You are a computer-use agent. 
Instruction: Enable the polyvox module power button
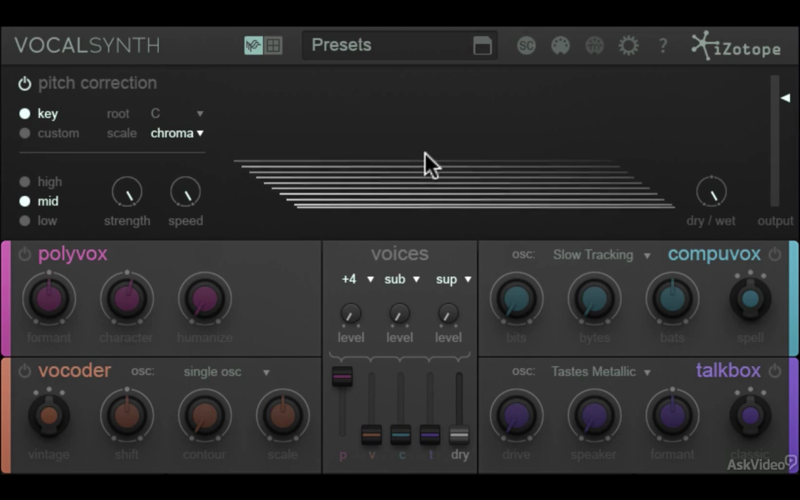point(24,254)
